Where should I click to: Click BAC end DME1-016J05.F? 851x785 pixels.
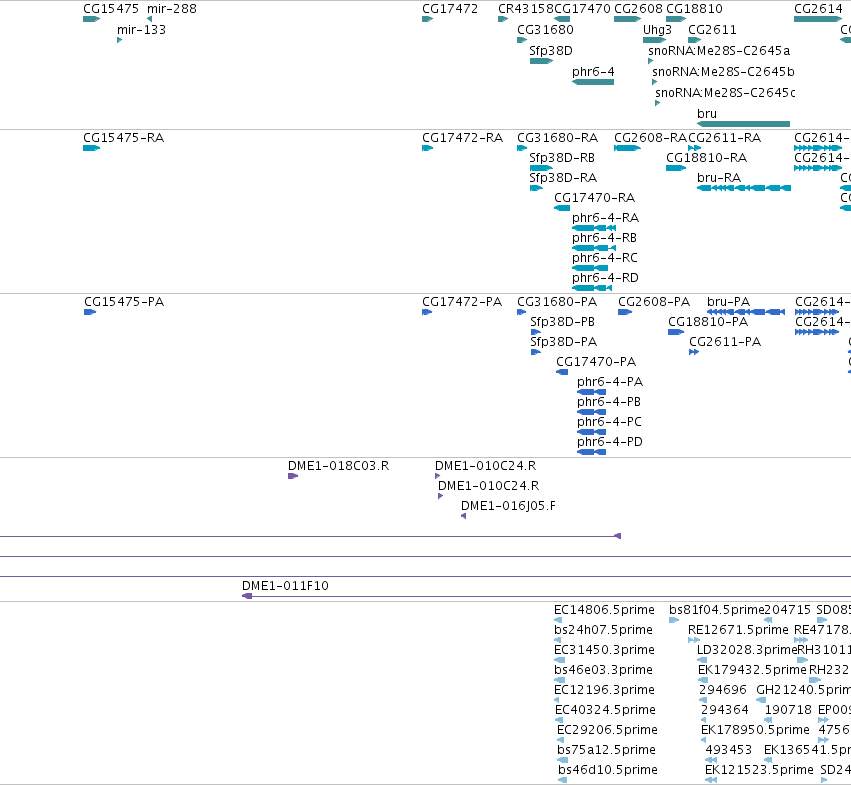(463, 516)
